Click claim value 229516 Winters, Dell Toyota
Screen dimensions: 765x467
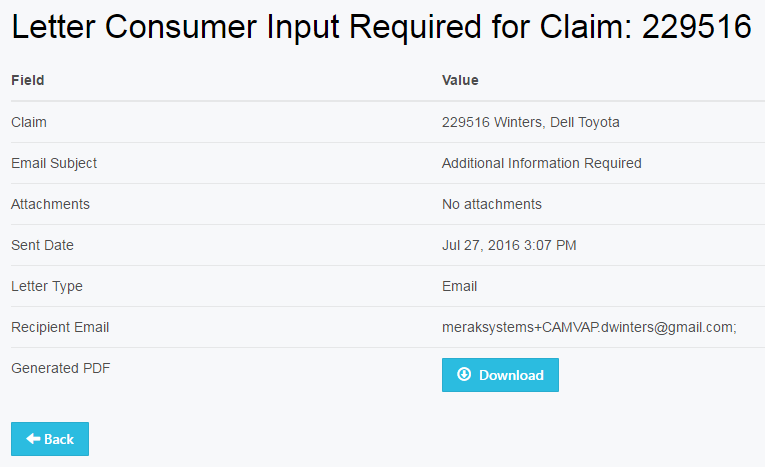[x=530, y=122]
